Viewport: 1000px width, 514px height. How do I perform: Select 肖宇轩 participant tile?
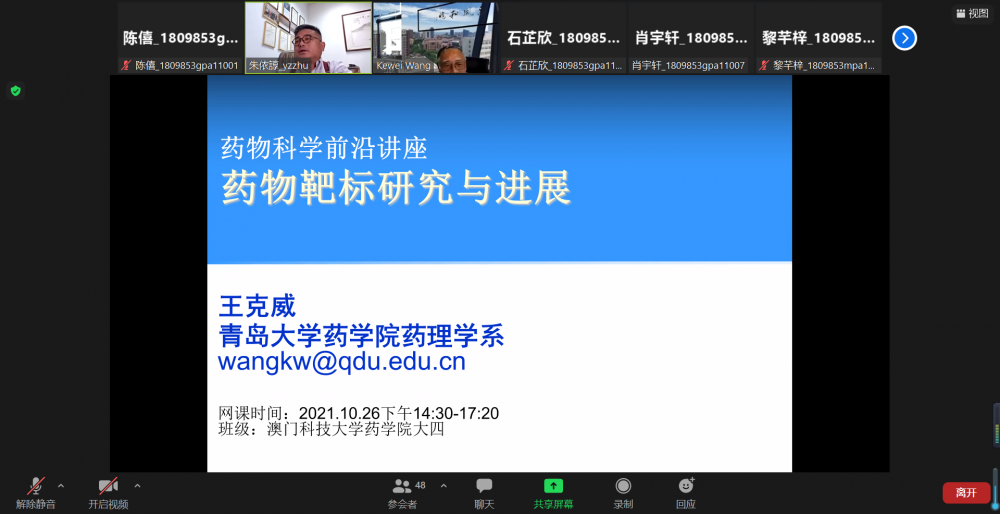click(690, 38)
